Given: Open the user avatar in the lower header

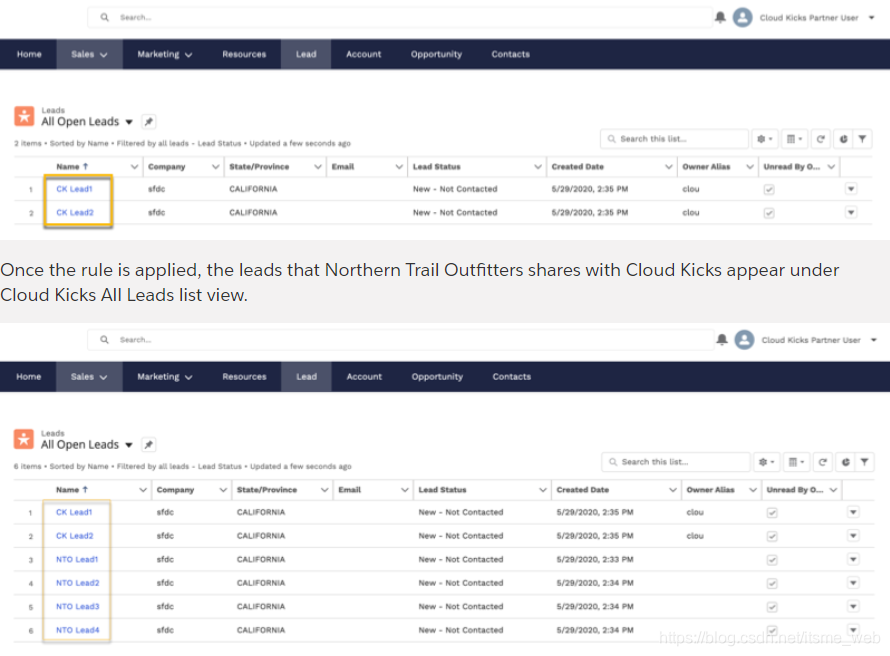Looking at the screenshot, I should point(744,340).
